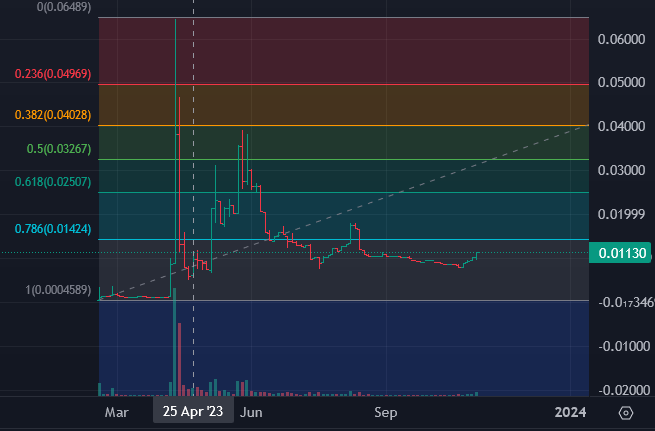Viewport: 655px width, 431px height.
Task: Click the Sep label on time axis
Action: [x=386, y=413]
